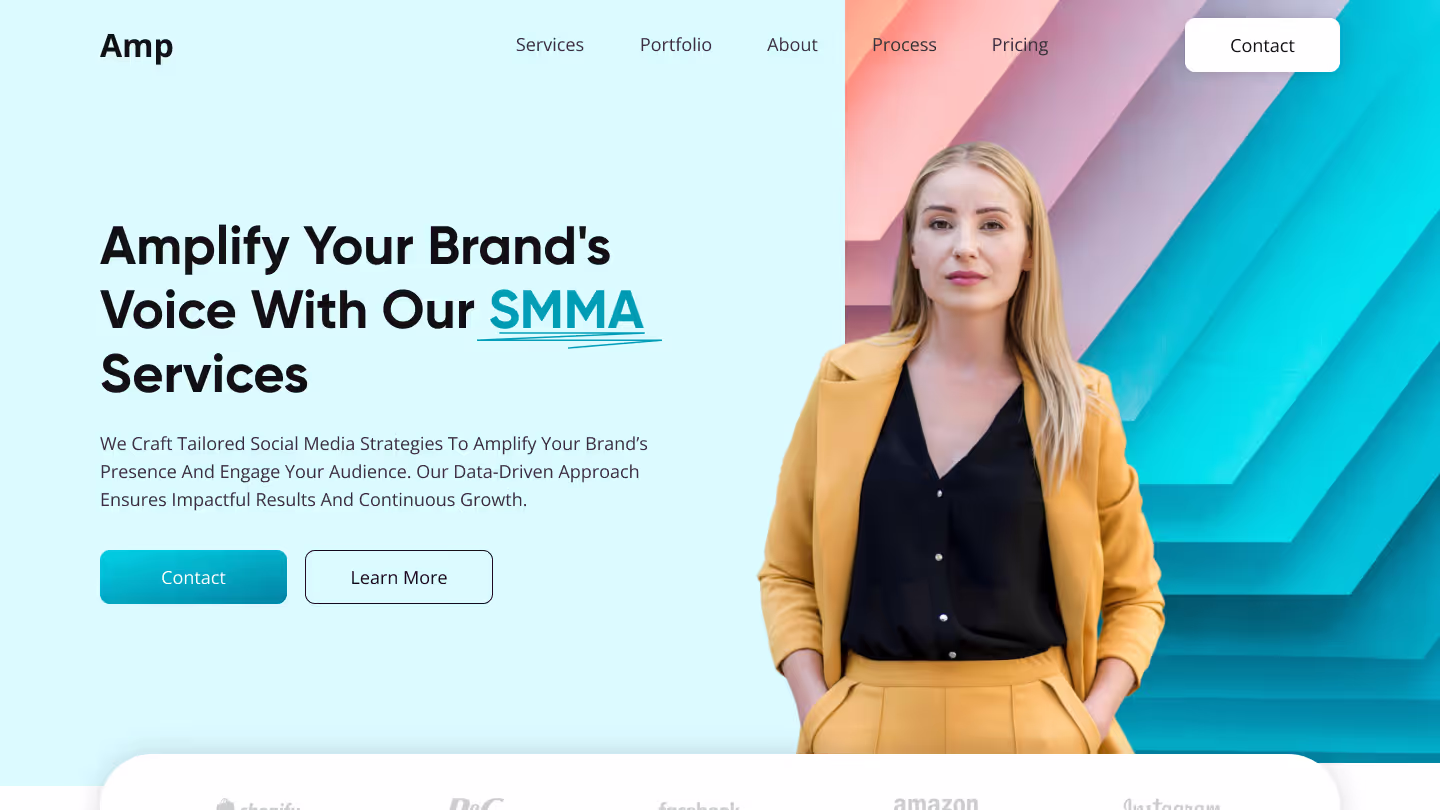Image resolution: width=1440 pixels, height=810 pixels.
Task: Open the Process nav item
Action: [x=904, y=45]
